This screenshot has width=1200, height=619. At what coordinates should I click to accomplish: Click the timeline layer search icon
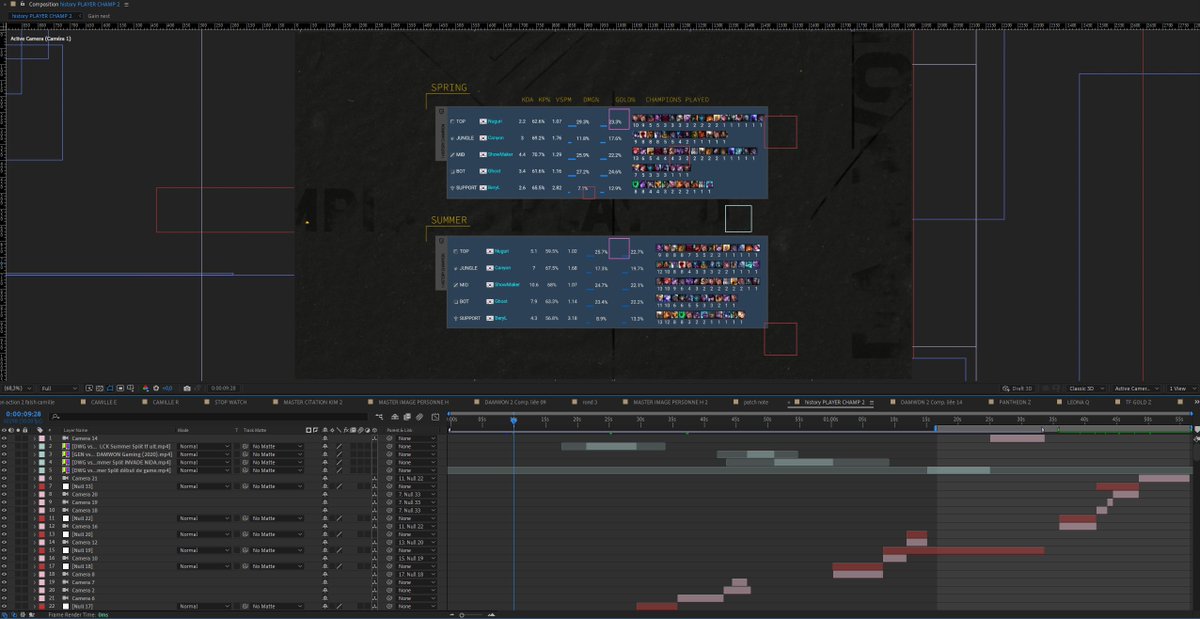(x=56, y=416)
